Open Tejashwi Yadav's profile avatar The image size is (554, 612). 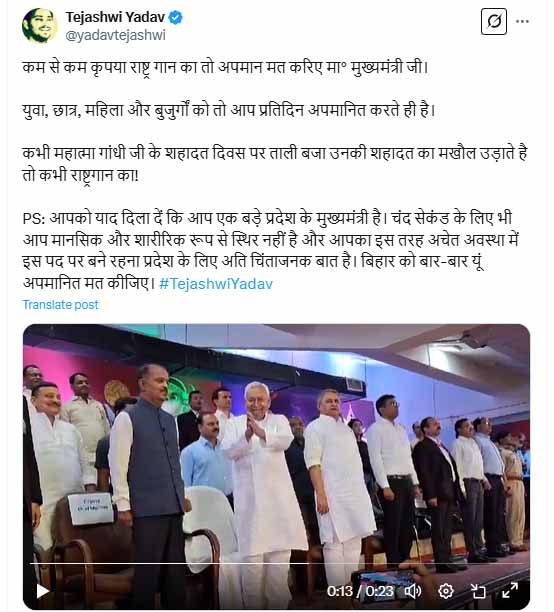tap(40, 25)
